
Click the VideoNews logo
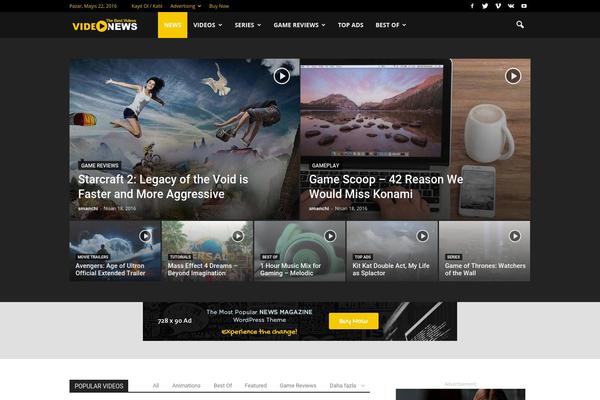coord(104,25)
